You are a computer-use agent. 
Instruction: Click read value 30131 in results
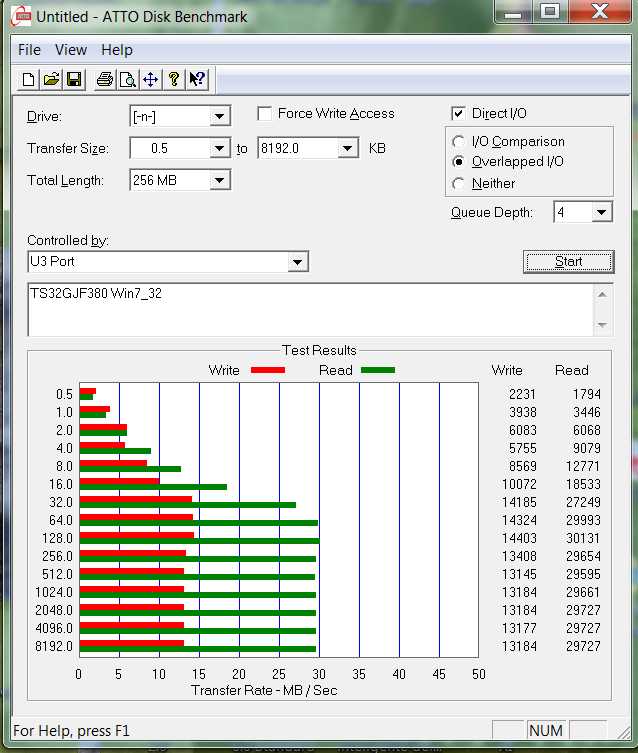coord(583,538)
